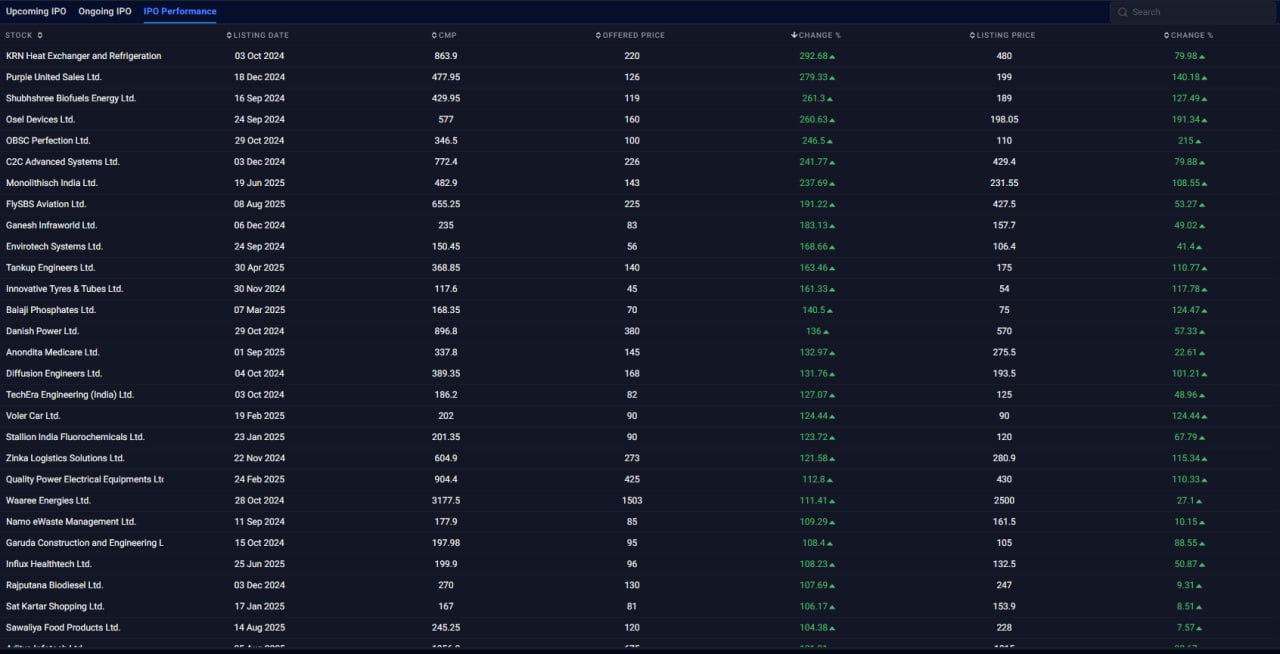Select Zinka Logistics Solutions Ltd. entry
This screenshot has height=654, width=1280.
pyautogui.click(x=65, y=458)
